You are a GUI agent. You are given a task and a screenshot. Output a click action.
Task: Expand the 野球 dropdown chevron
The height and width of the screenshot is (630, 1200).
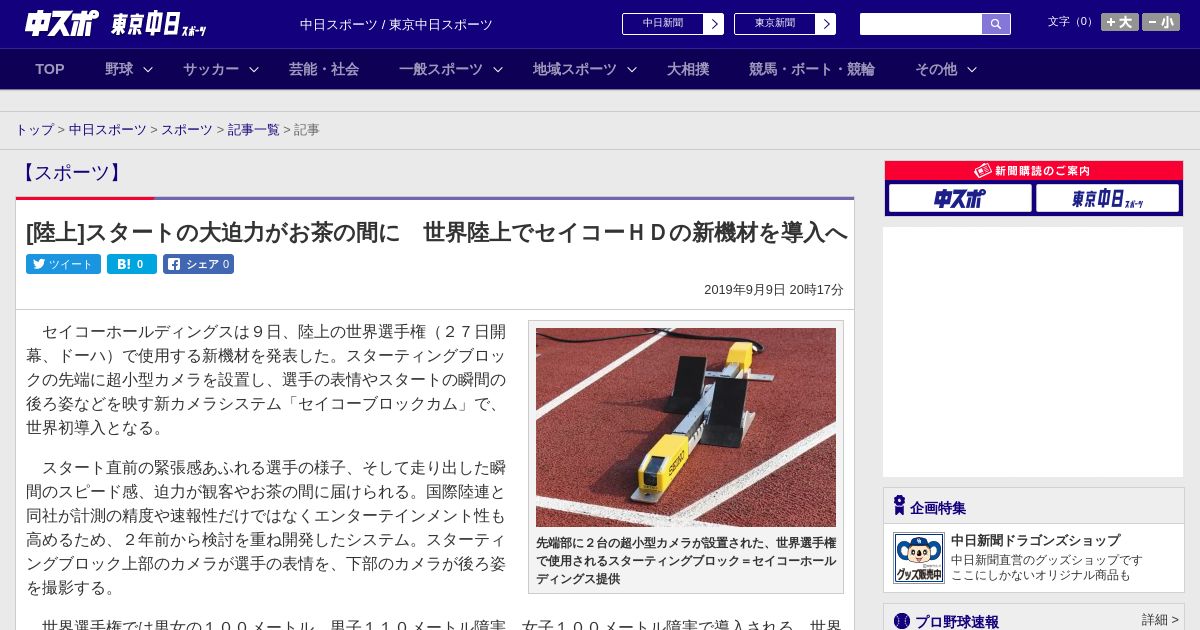[148, 69]
